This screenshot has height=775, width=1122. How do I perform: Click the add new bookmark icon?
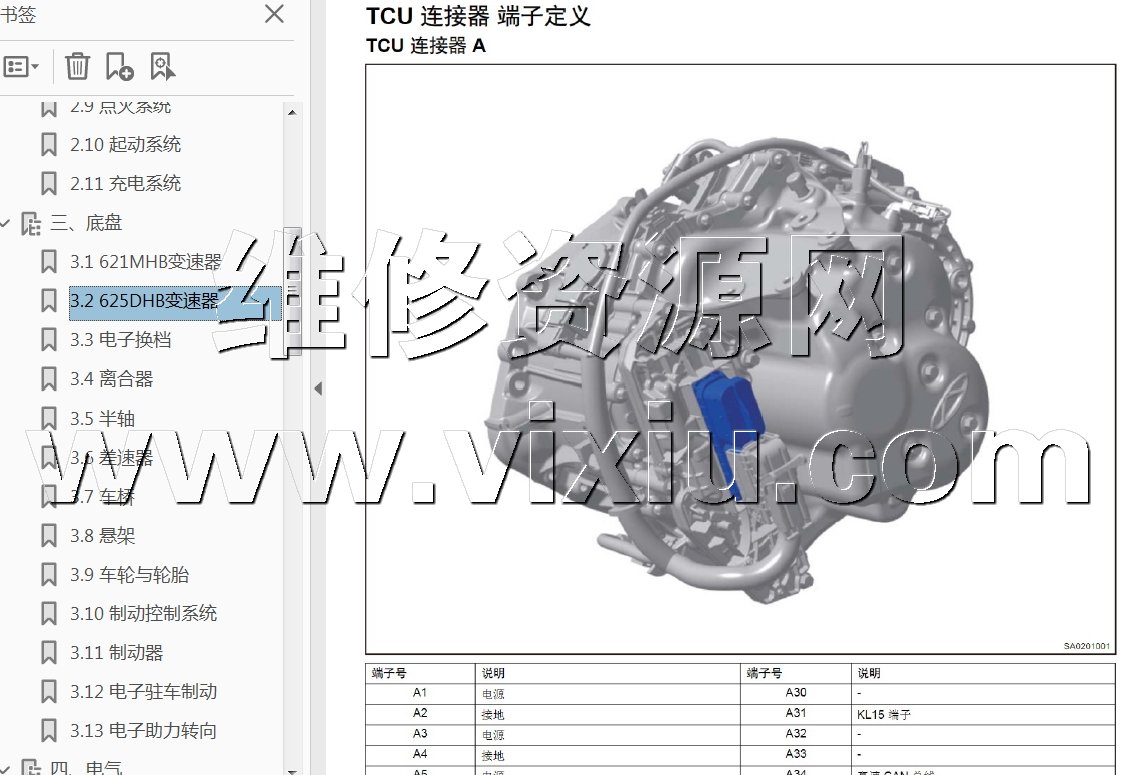pyautogui.click(x=119, y=67)
